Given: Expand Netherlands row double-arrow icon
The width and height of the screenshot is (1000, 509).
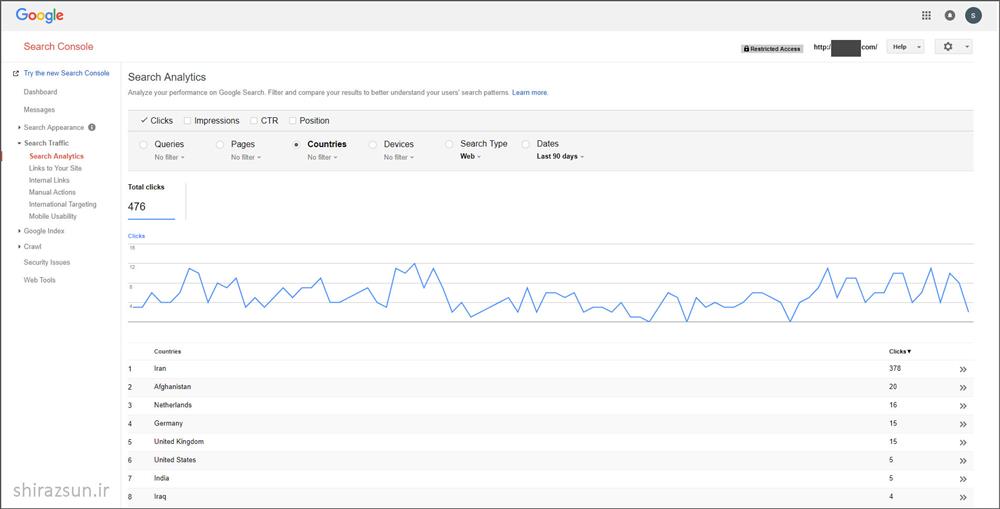Looking at the screenshot, I should tap(963, 406).
